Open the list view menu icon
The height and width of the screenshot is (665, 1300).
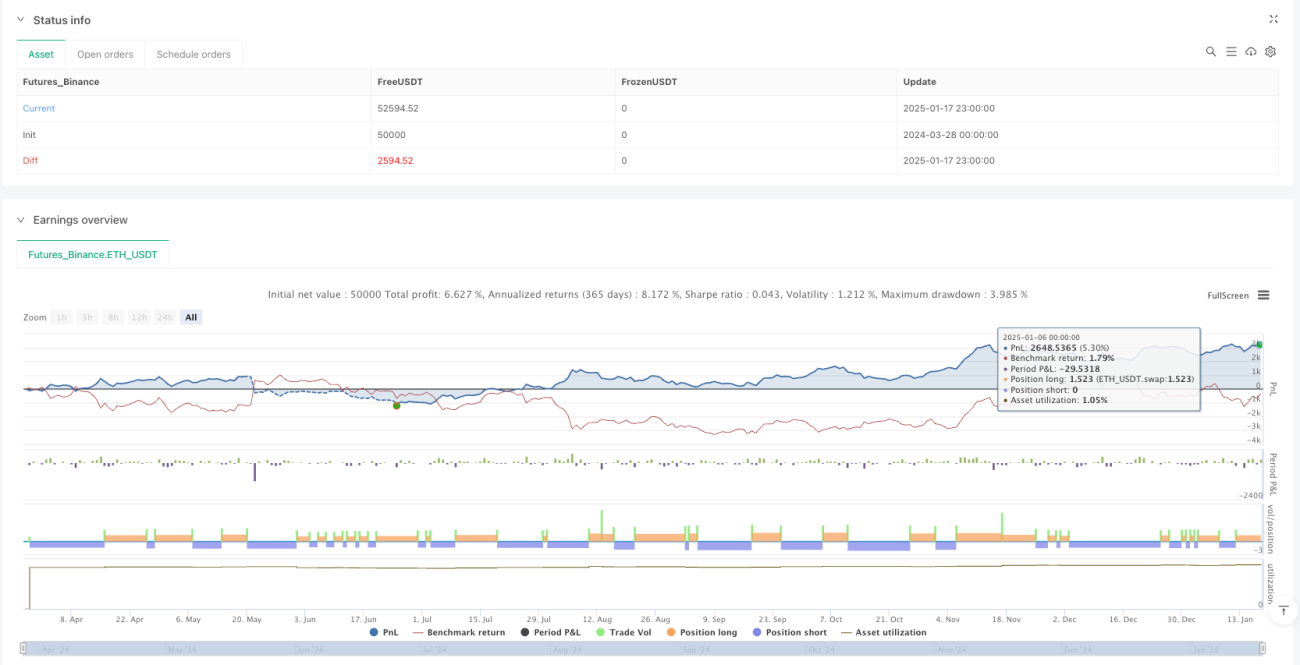tap(1231, 52)
